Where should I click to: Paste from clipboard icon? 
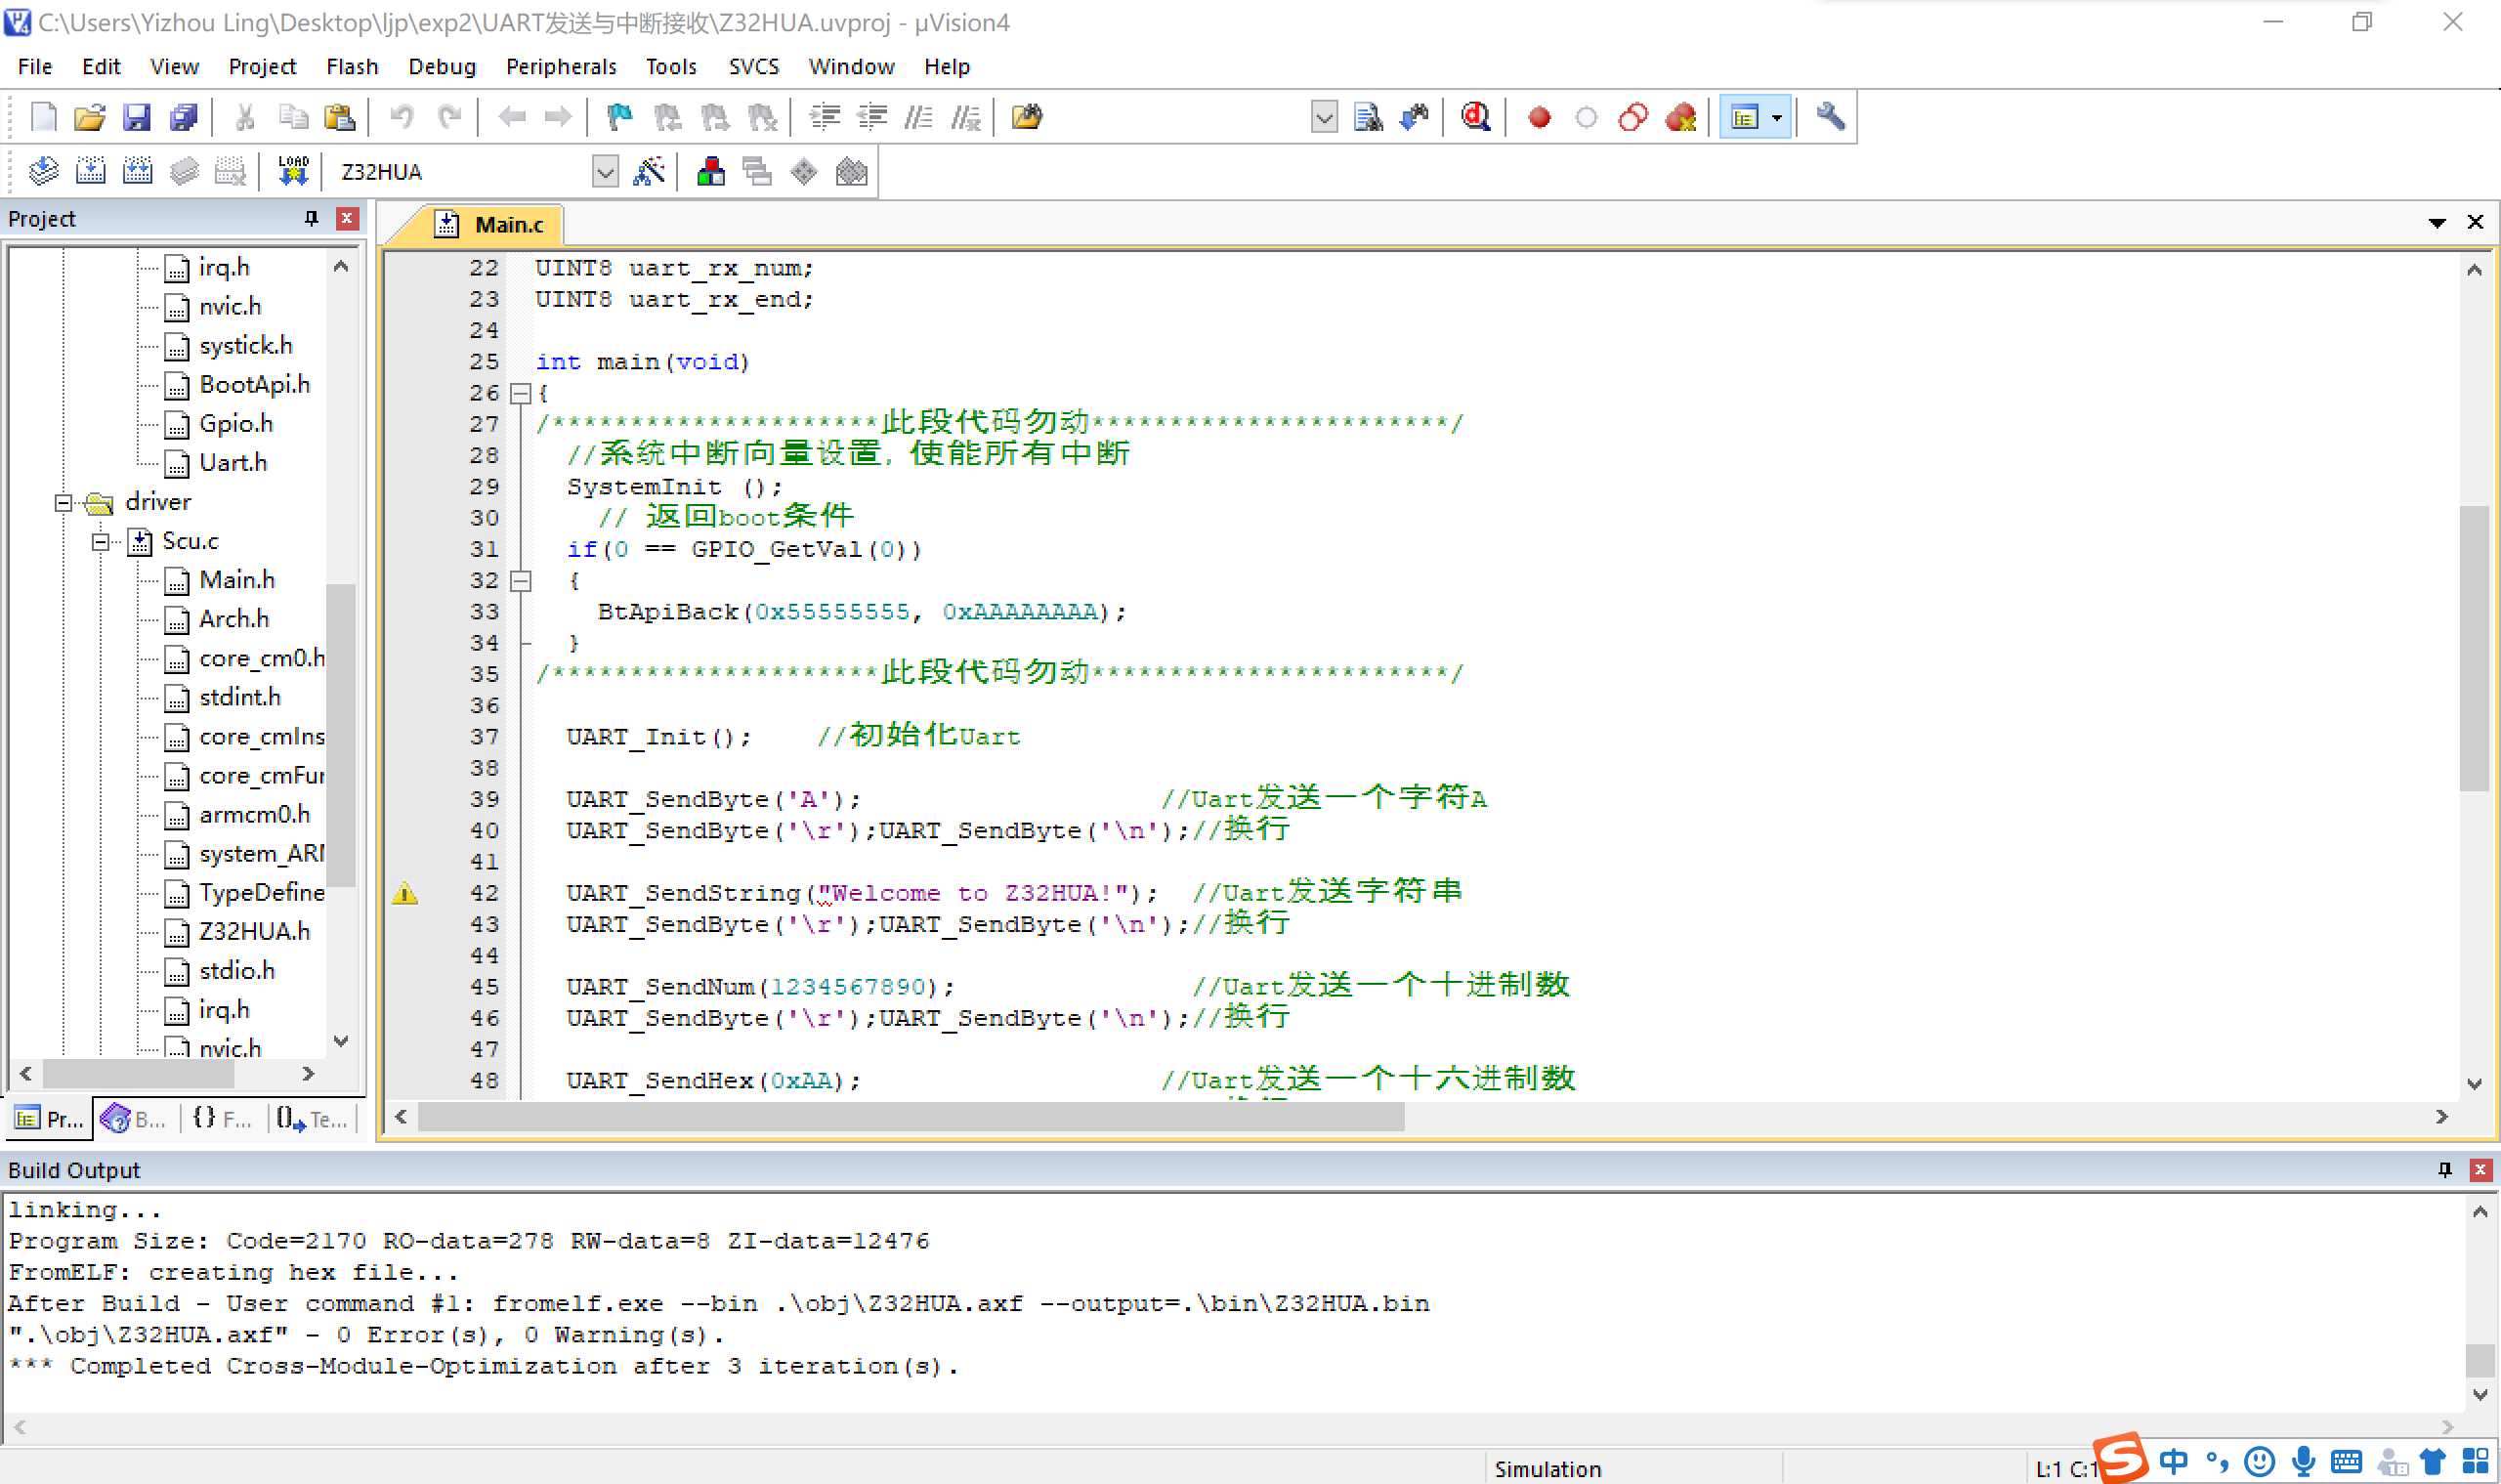340,117
